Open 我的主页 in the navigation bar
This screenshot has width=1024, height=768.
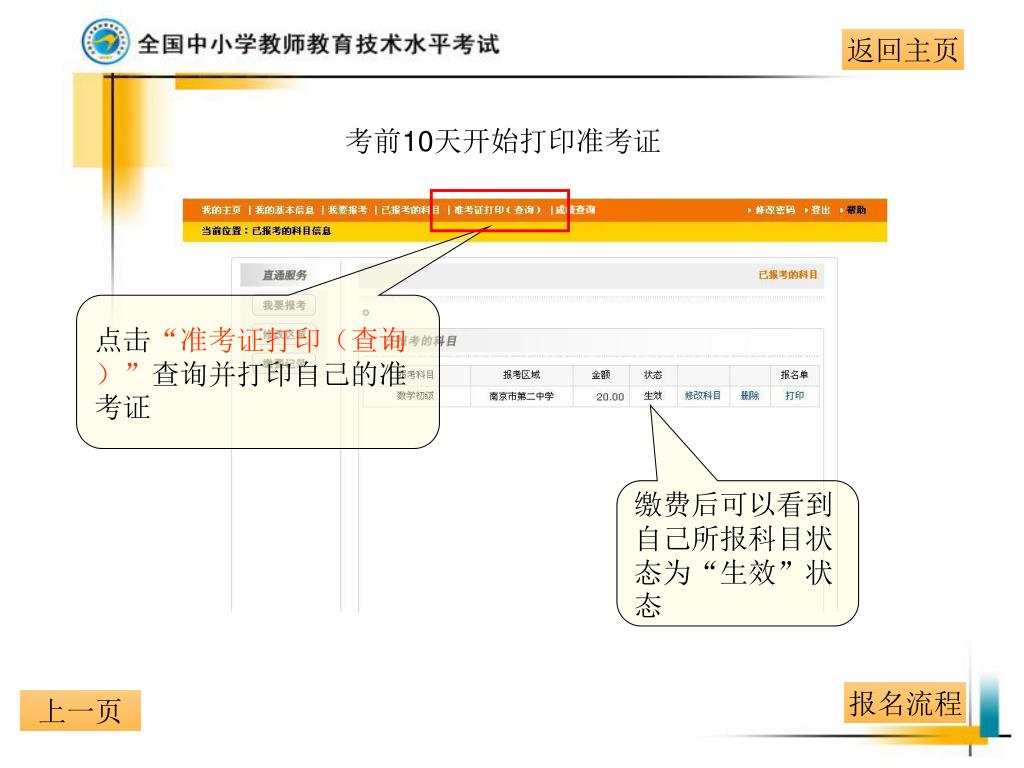click(x=221, y=210)
